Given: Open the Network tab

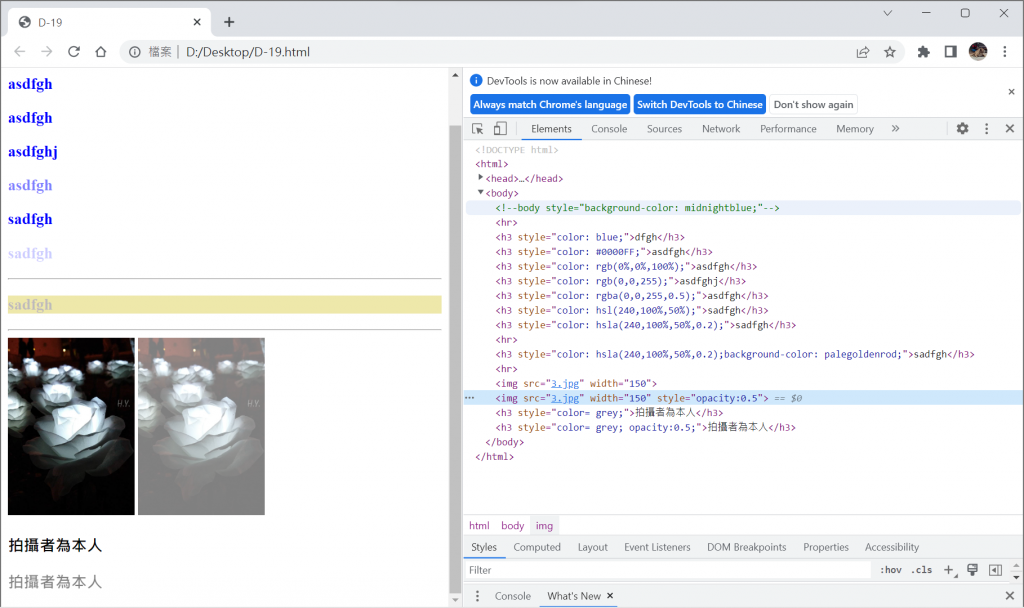Looking at the screenshot, I should coord(721,129).
